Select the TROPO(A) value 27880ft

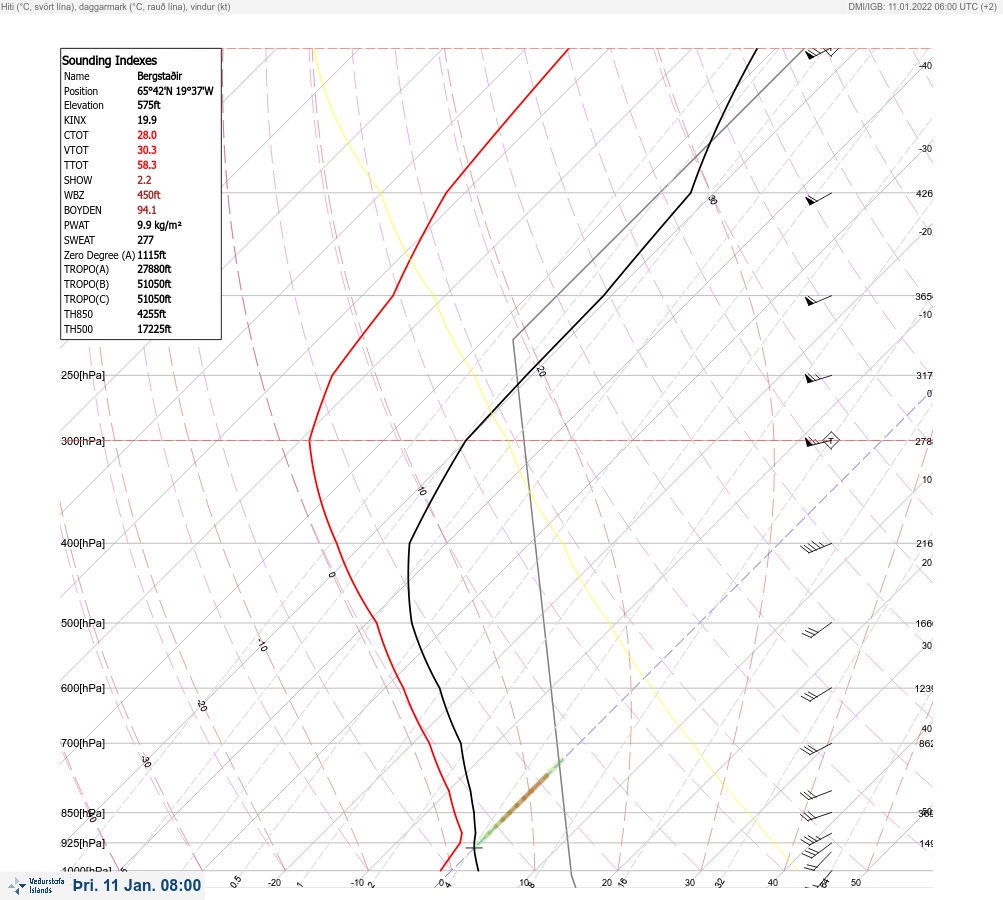[x=154, y=269]
